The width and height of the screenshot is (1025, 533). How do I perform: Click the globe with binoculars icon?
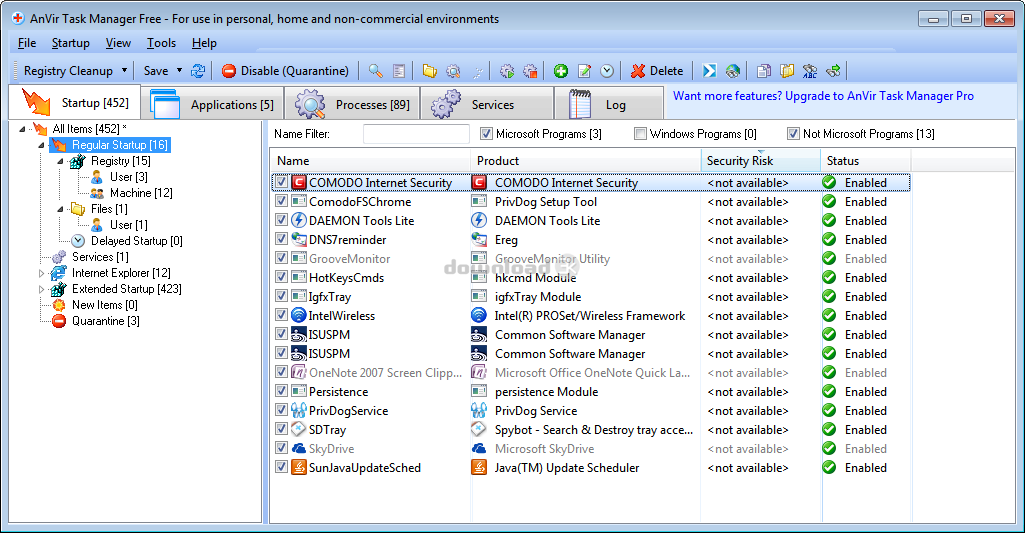click(x=733, y=71)
